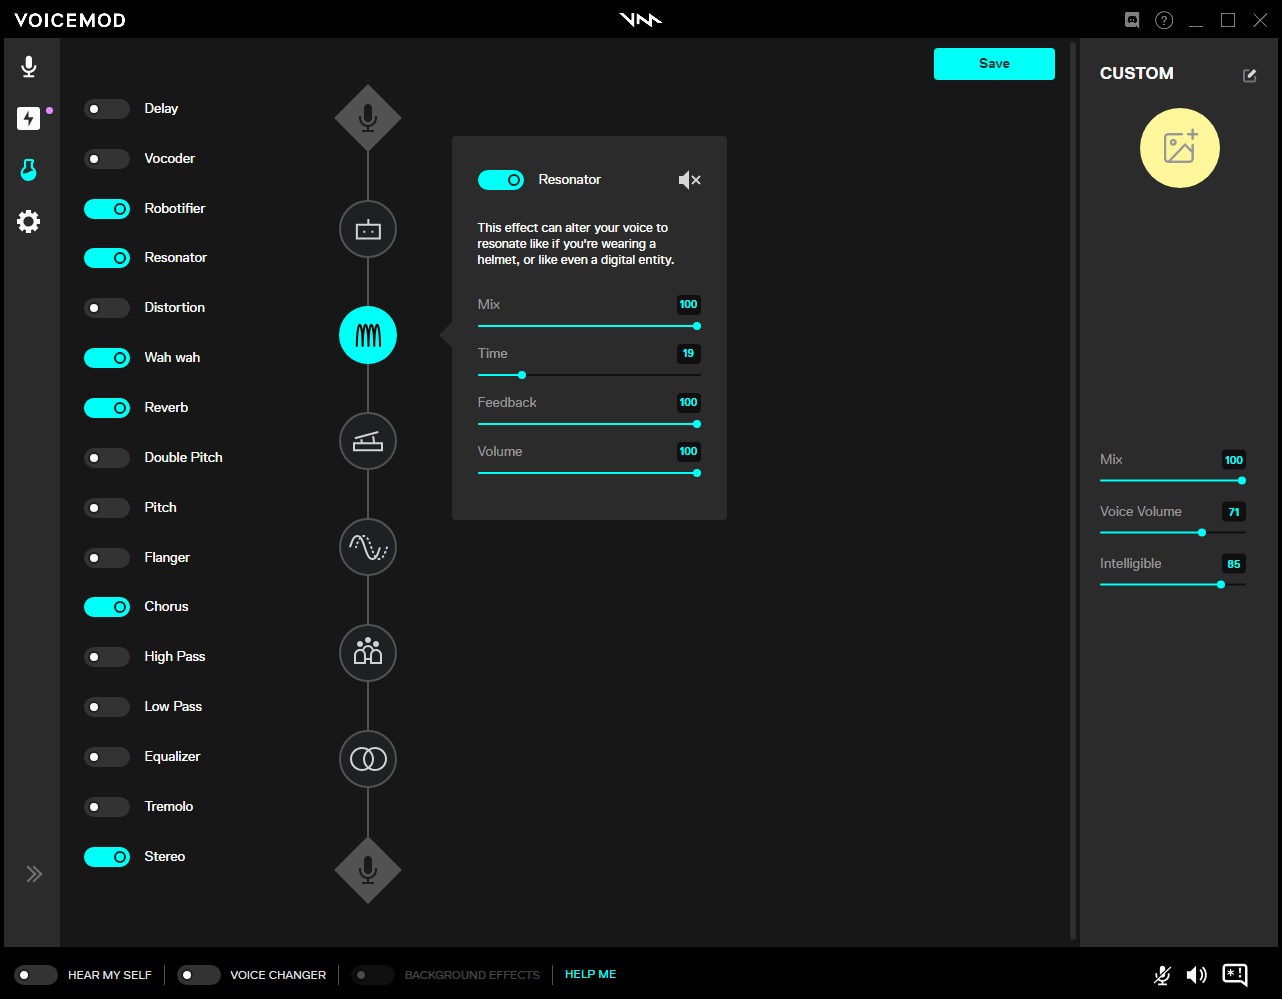Enable the Hear My Self toggle
This screenshot has width=1282, height=999.
point(36,974)
